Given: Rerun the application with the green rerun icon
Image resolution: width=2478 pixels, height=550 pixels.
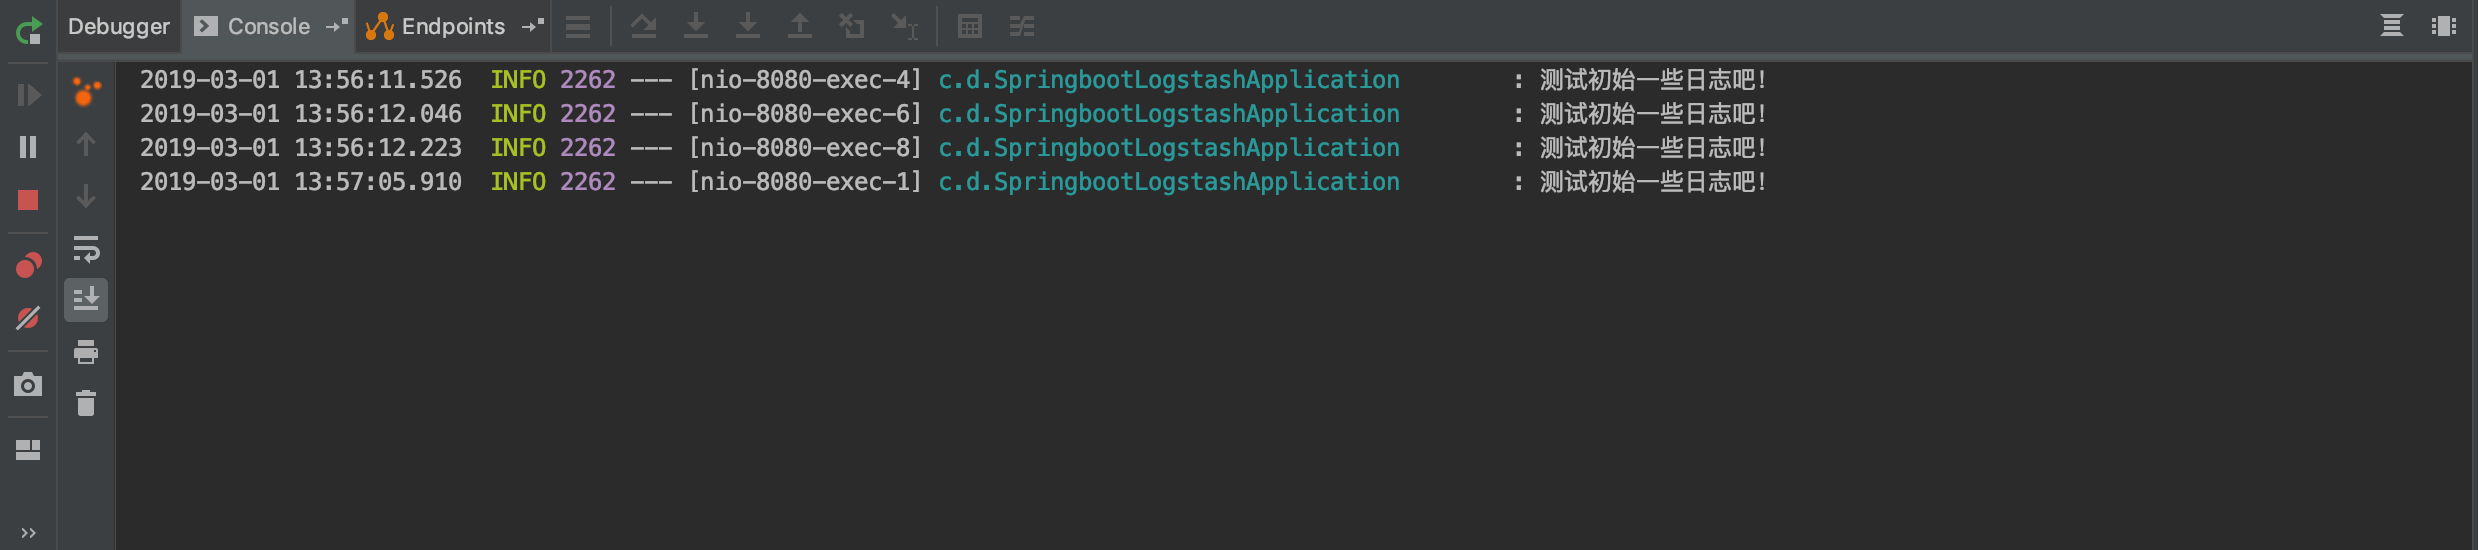Looking at the screenshot, I should coord(28,31).
